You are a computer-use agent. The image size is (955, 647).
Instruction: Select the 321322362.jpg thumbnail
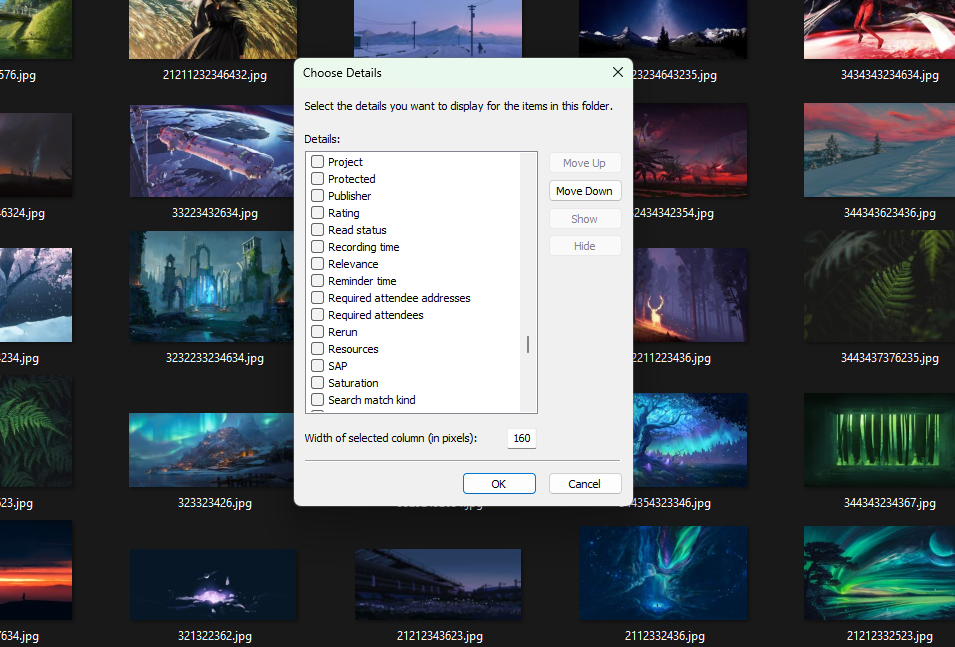tap(213, 584)
